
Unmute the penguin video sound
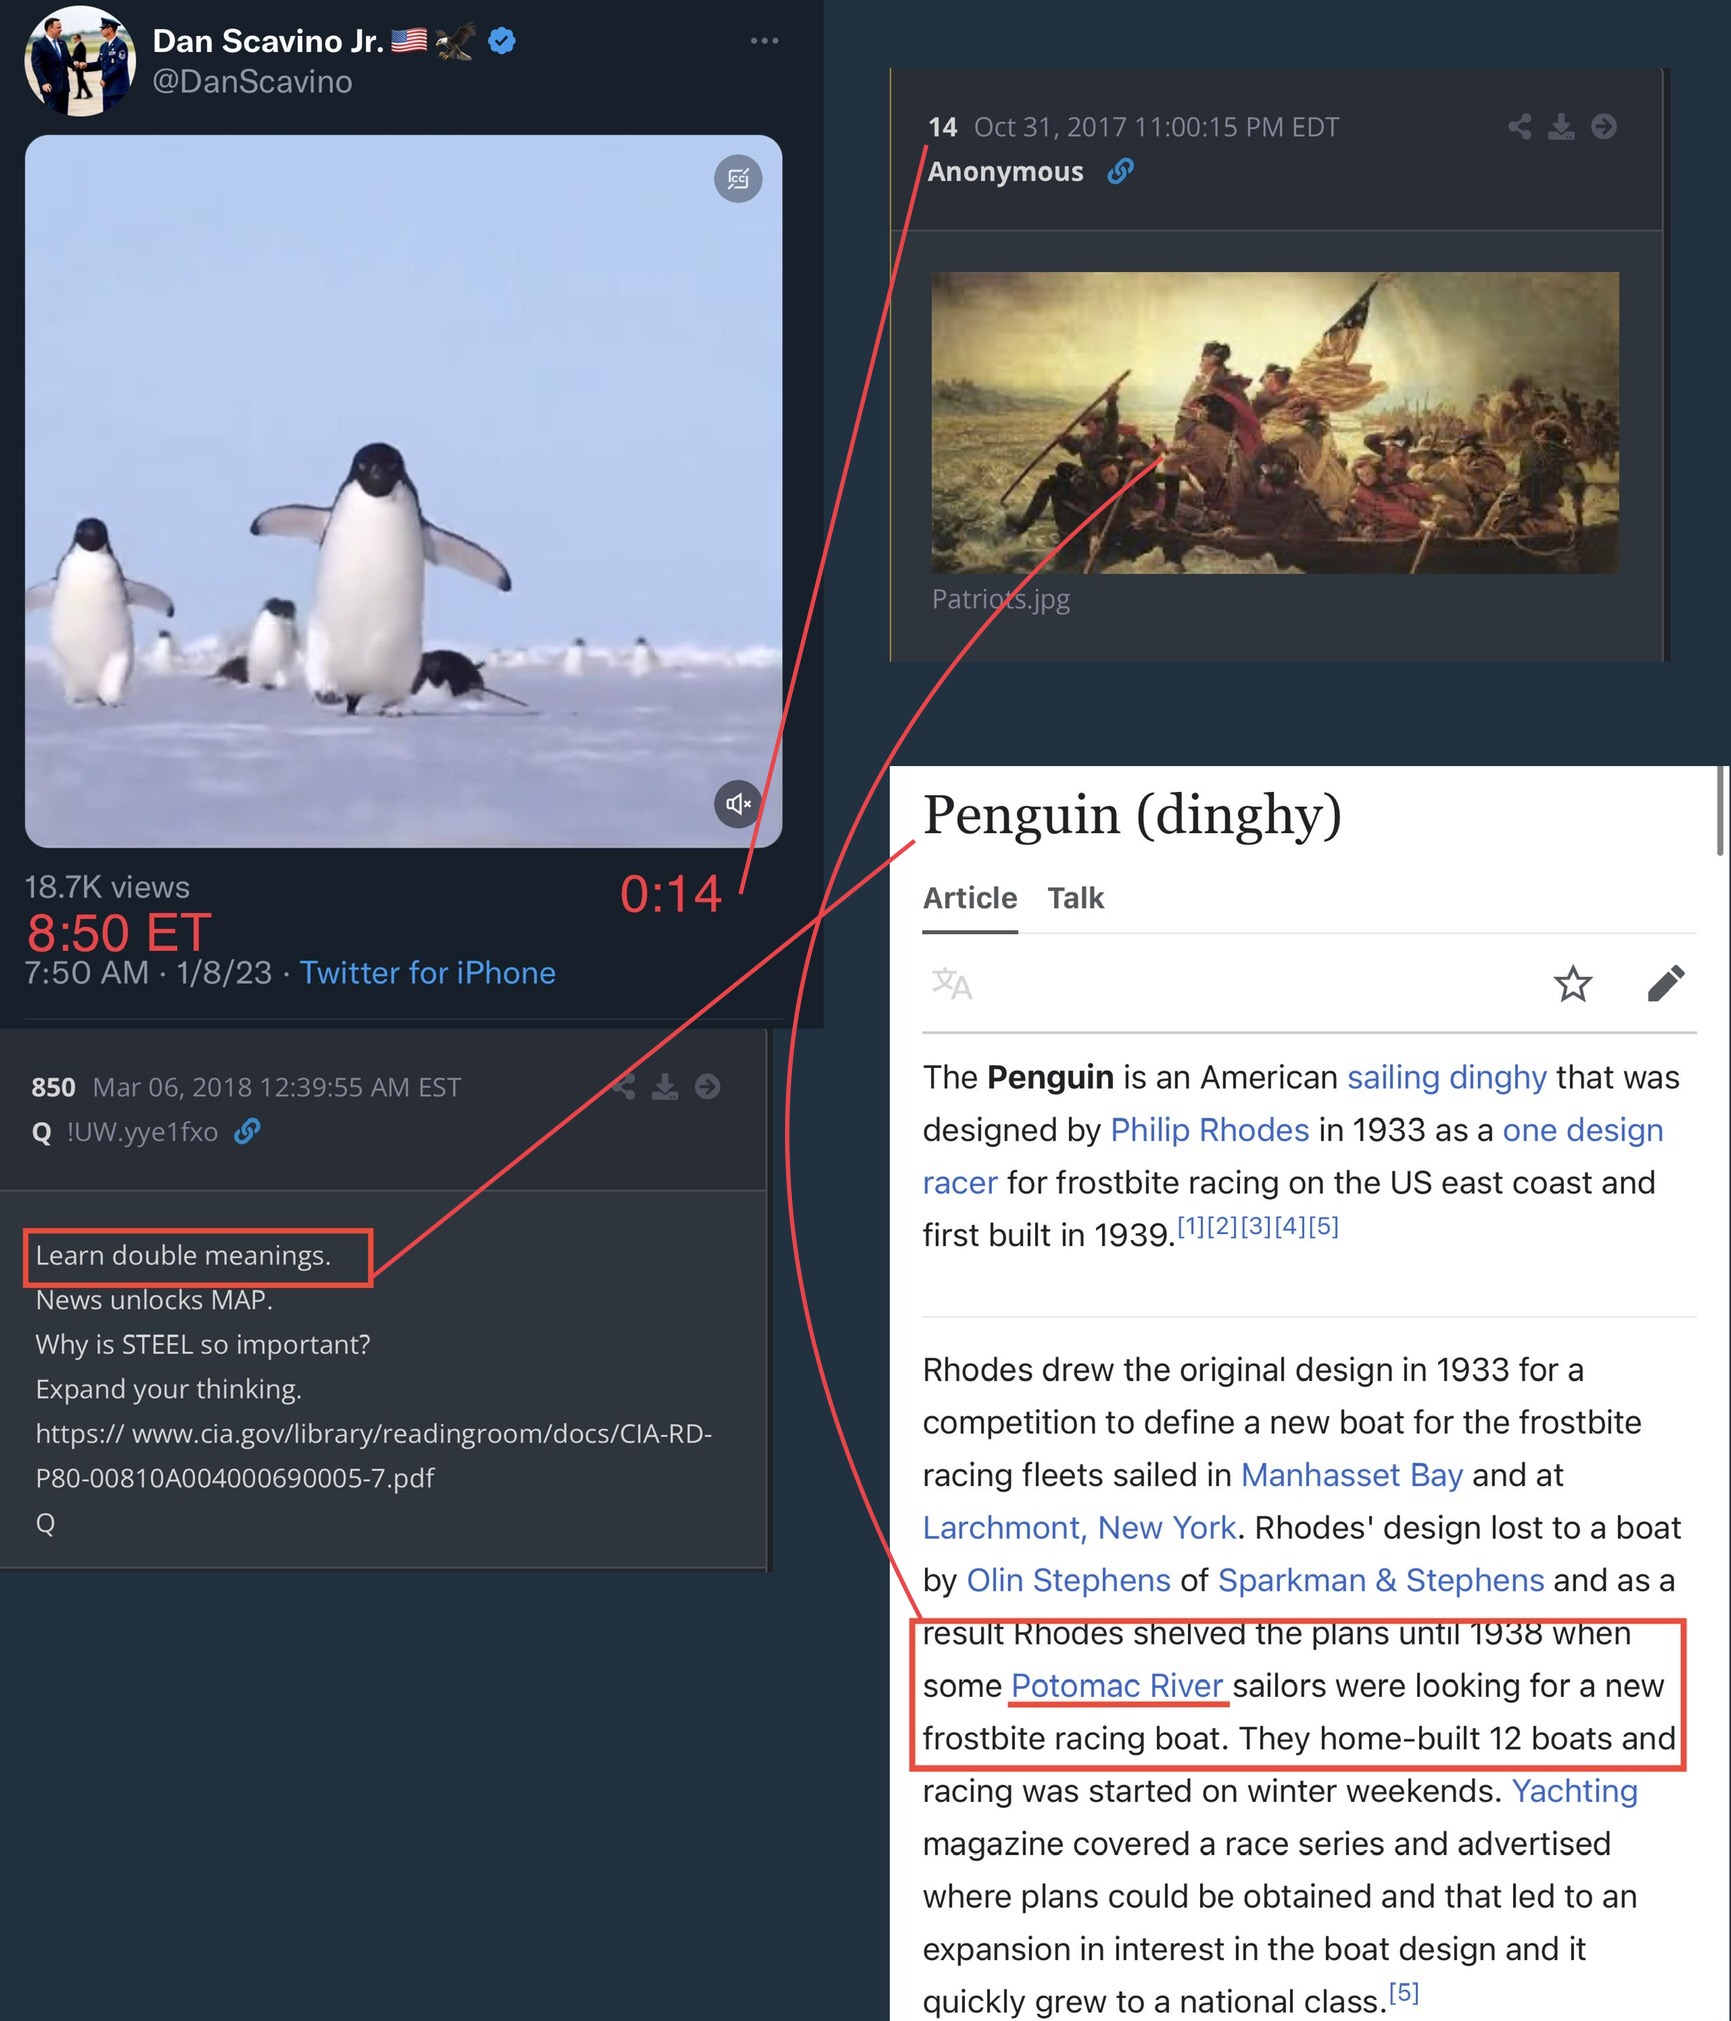pyautogui.click(x=738, y=803)
